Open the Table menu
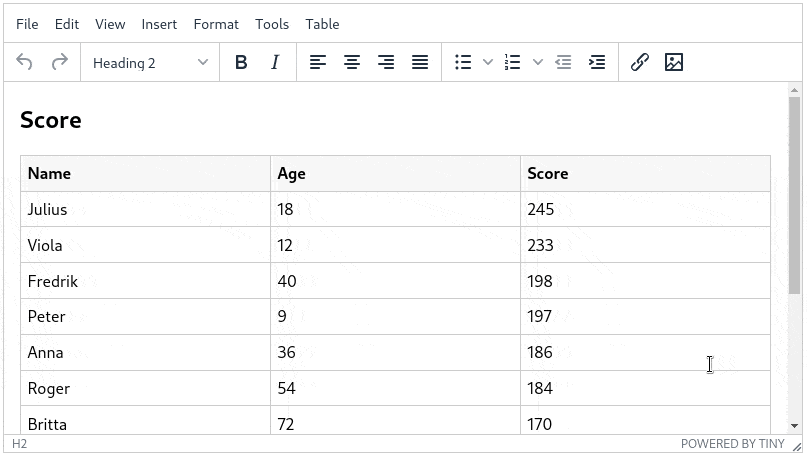807x457 pixels. (322, 24)
